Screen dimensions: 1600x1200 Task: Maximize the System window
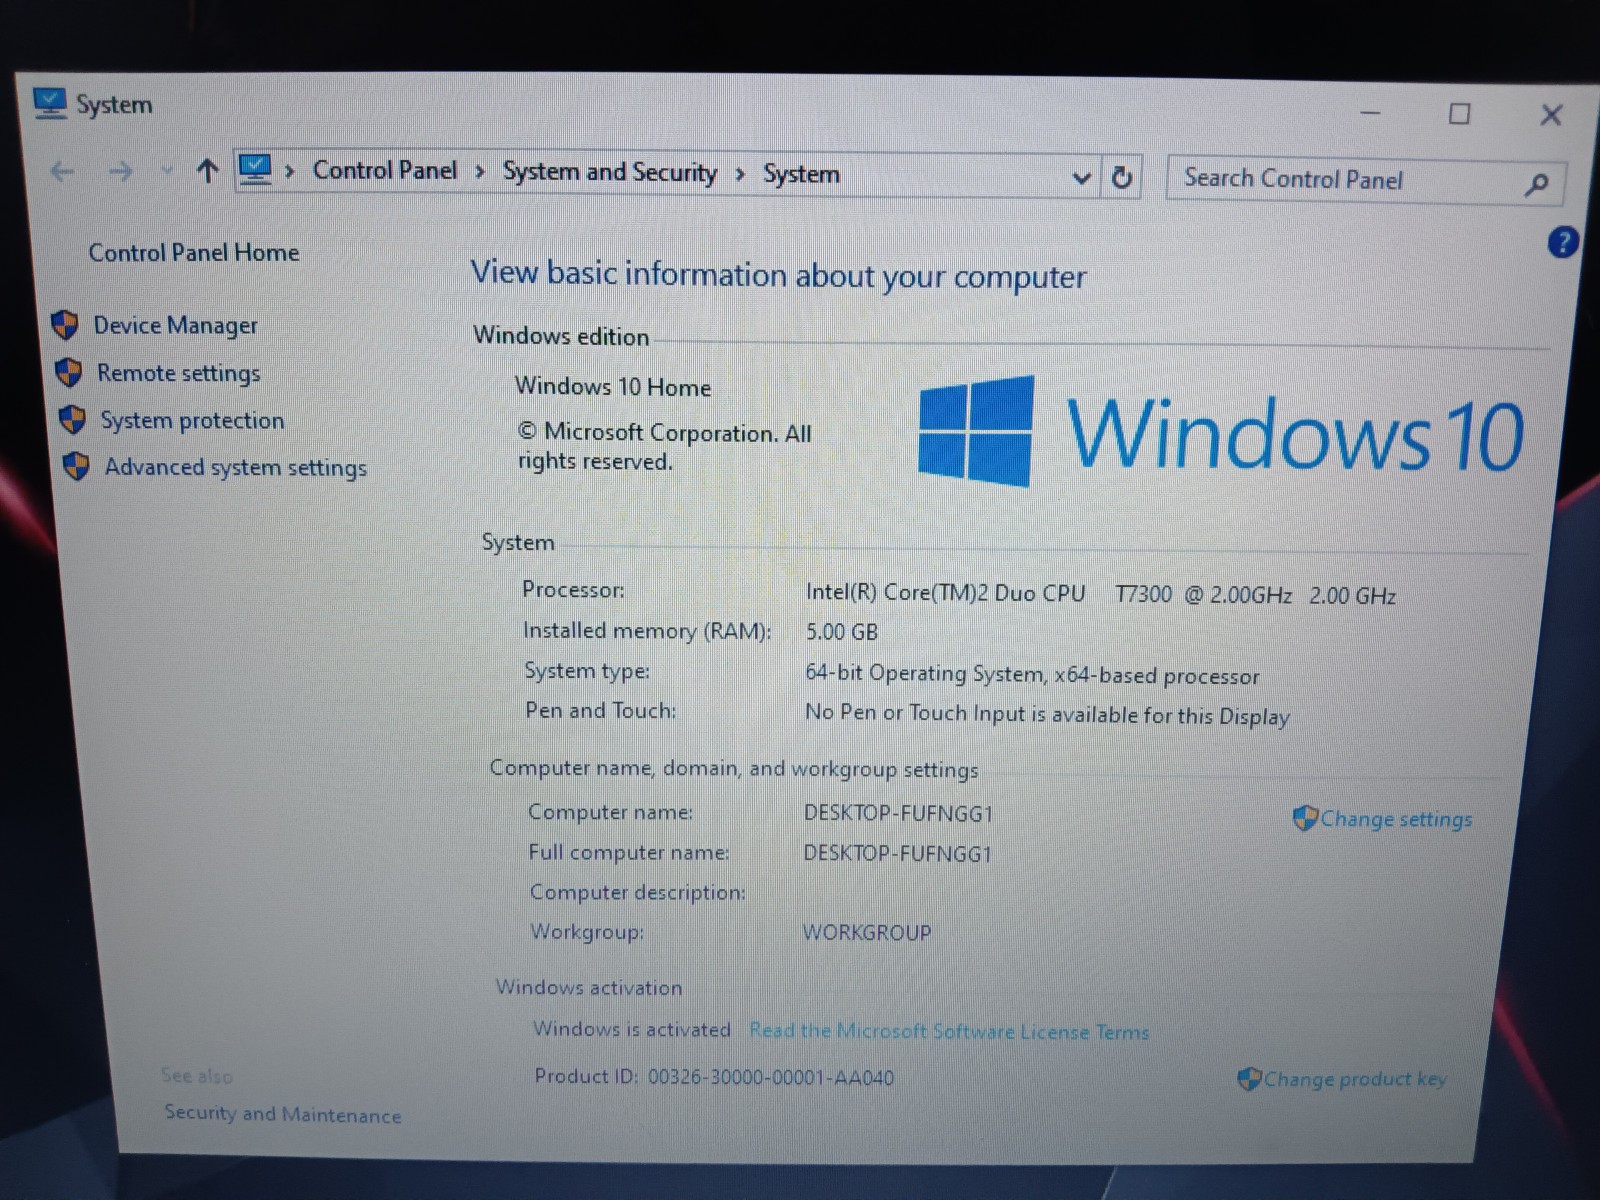(x=1460, y=114)
